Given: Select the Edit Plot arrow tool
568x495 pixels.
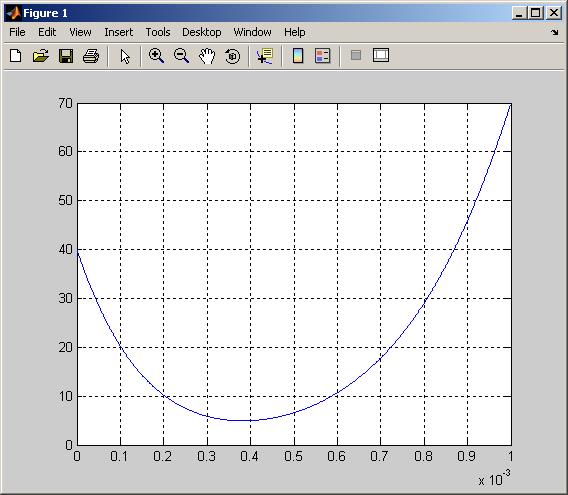Looking at the screenshot, I should (x=125, y=57).
